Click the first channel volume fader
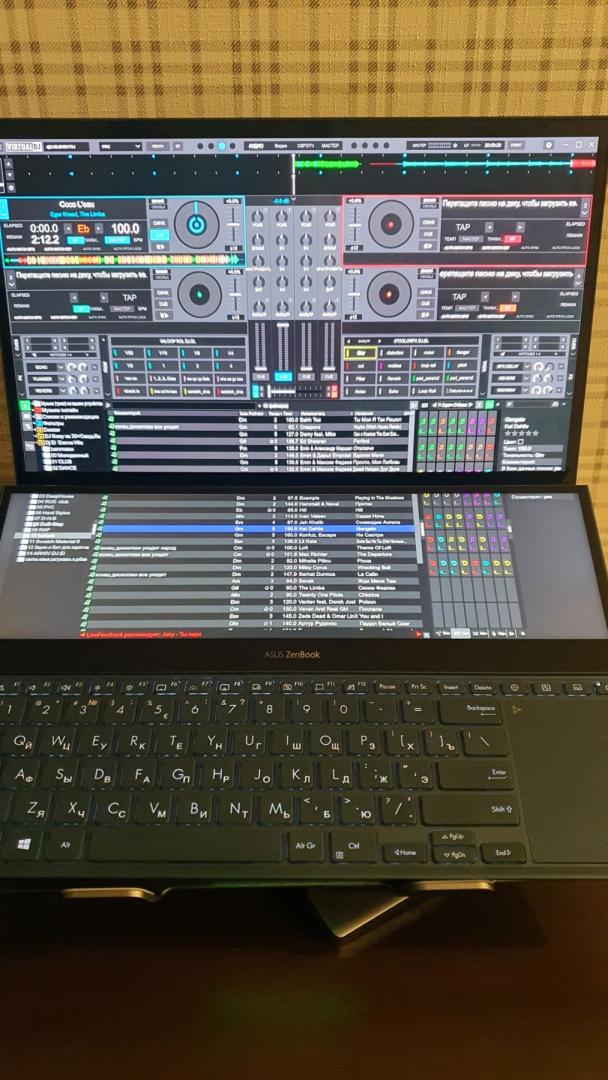This screenshot has width=608, height=1080. coord(261,346)
